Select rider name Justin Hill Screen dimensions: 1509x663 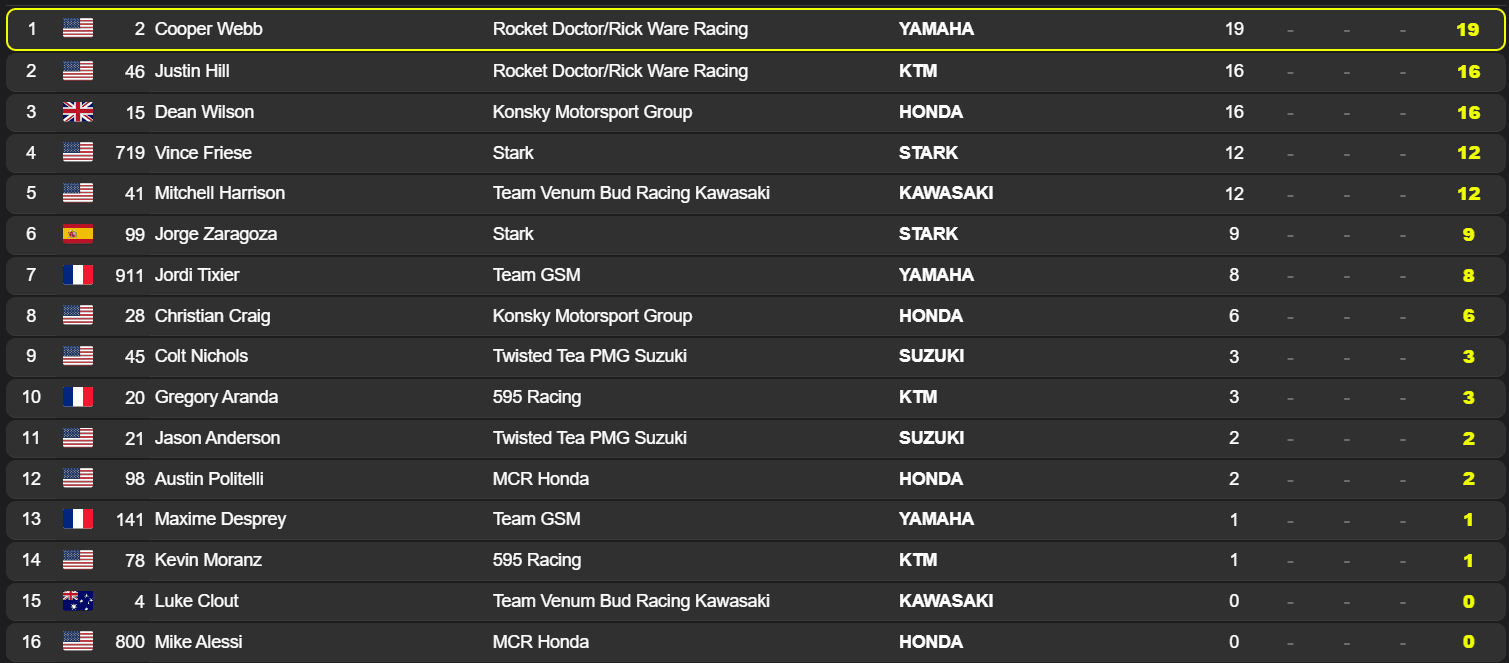(192, 71)
